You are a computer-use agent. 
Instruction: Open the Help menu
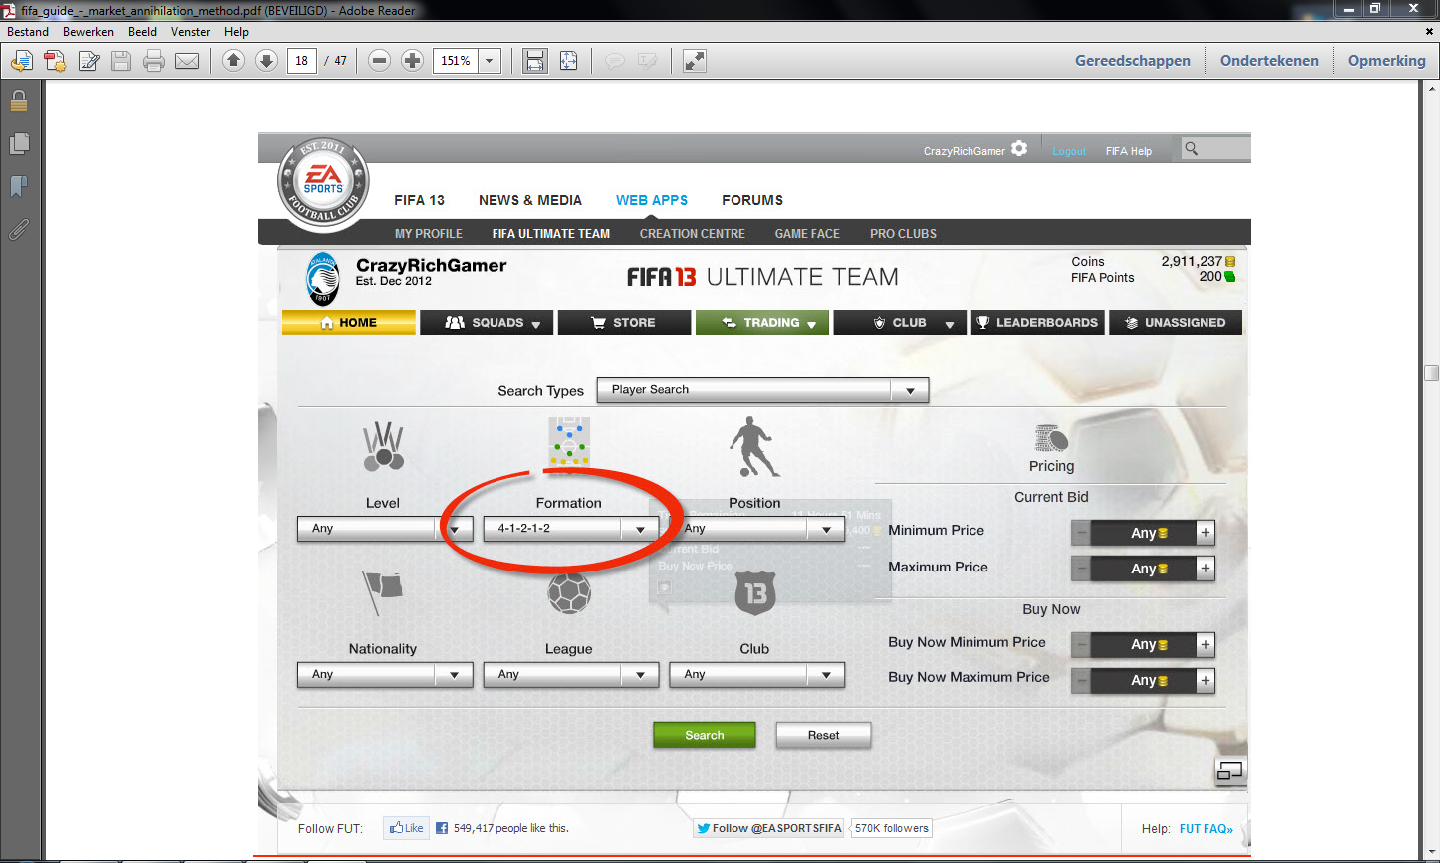point(236,32)
